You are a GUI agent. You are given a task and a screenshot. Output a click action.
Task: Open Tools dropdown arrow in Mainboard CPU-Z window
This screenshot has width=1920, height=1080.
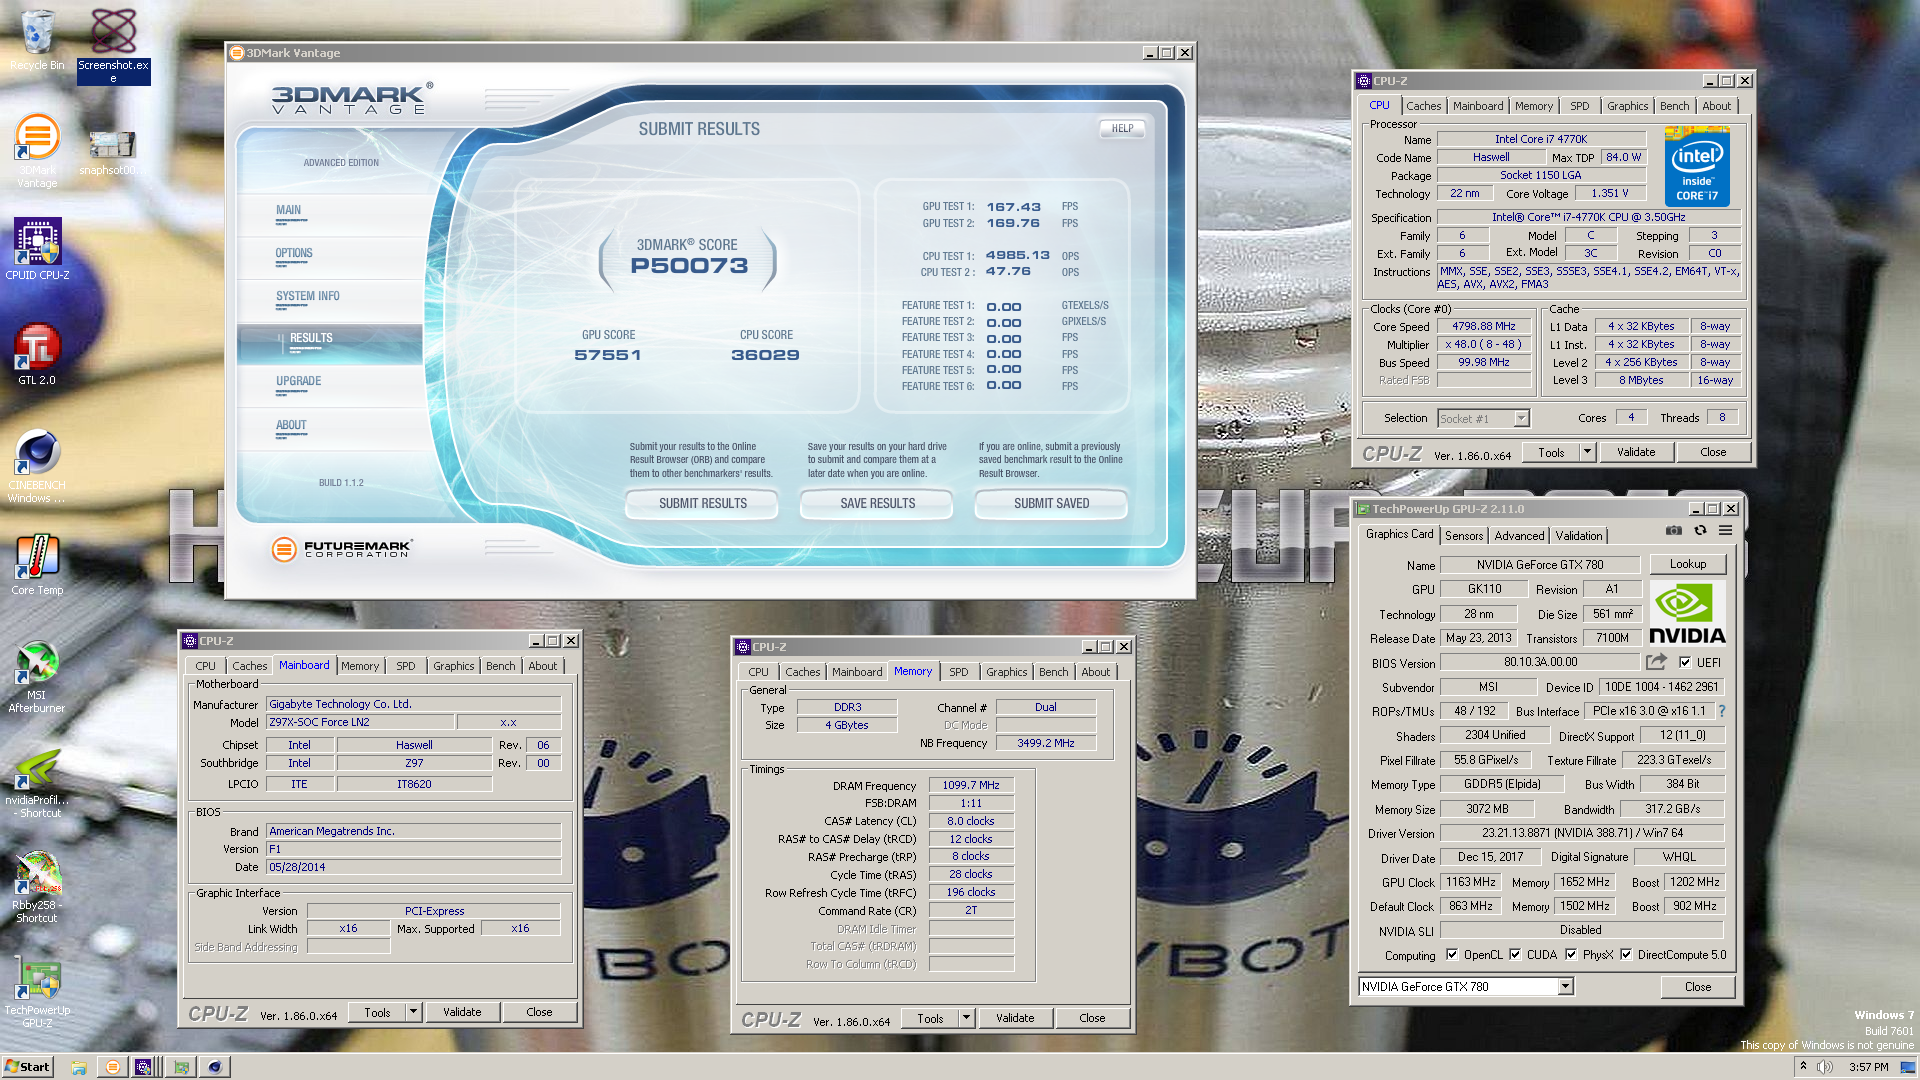coord(413,1012)
